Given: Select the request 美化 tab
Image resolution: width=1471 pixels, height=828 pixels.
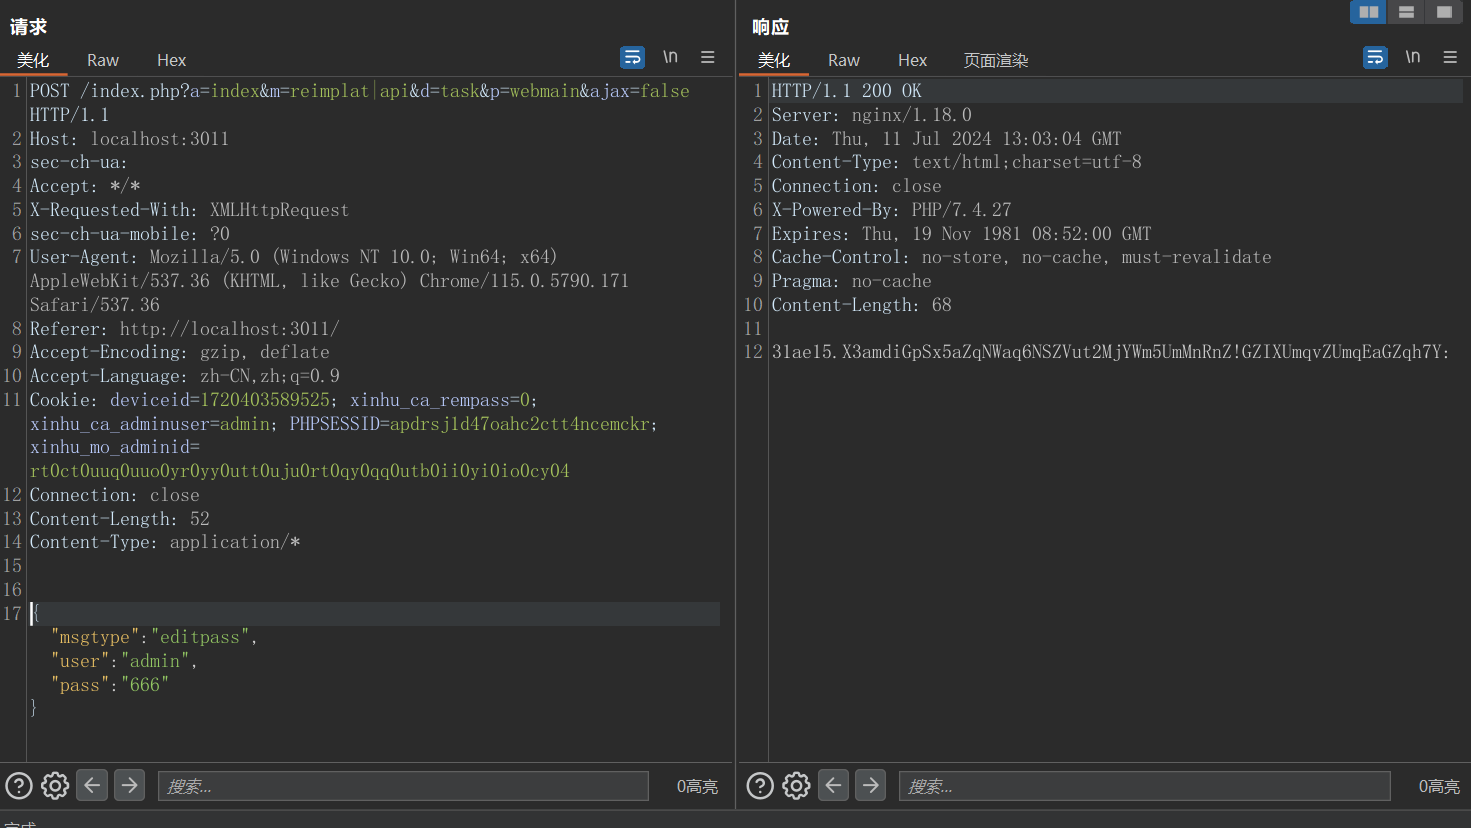Looking at the screenshot, I should click(x=33, y=60).
